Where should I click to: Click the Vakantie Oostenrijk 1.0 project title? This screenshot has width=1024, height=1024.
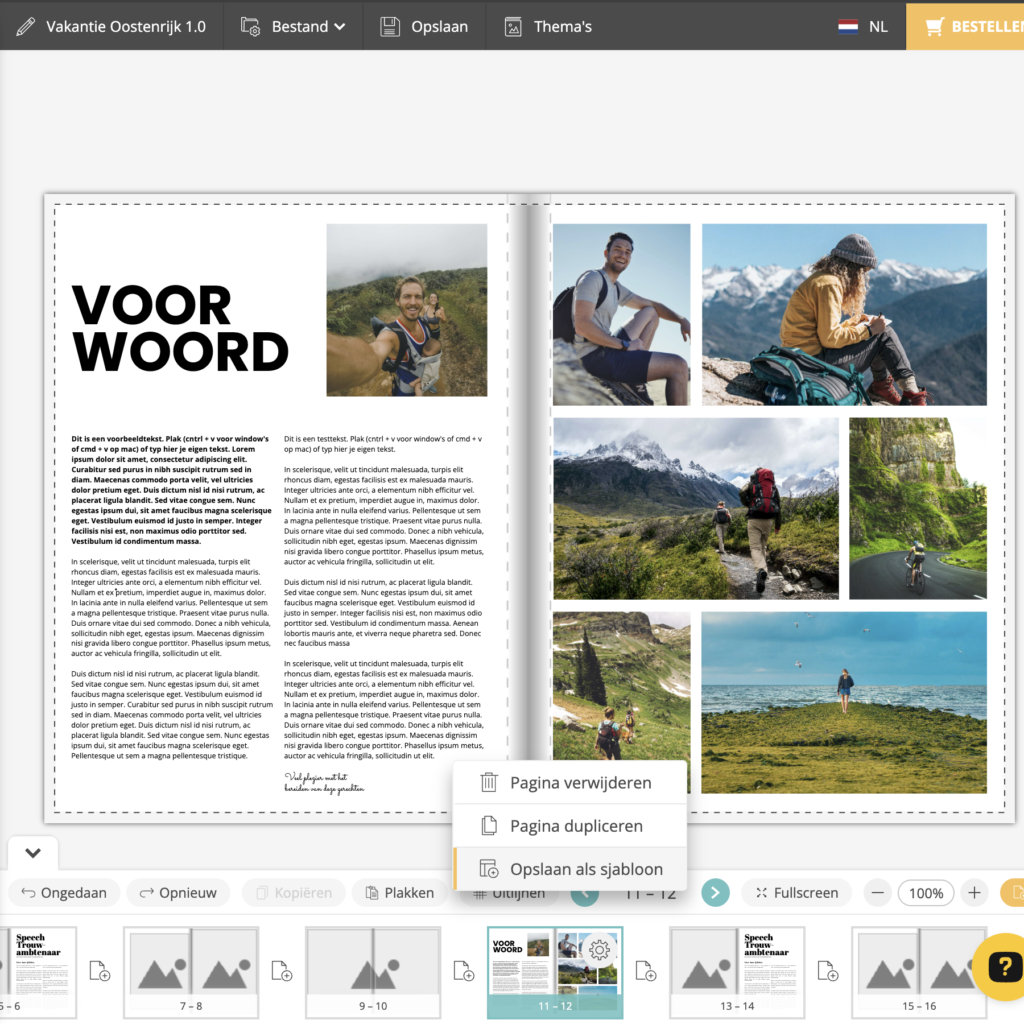tap(125, 27)
